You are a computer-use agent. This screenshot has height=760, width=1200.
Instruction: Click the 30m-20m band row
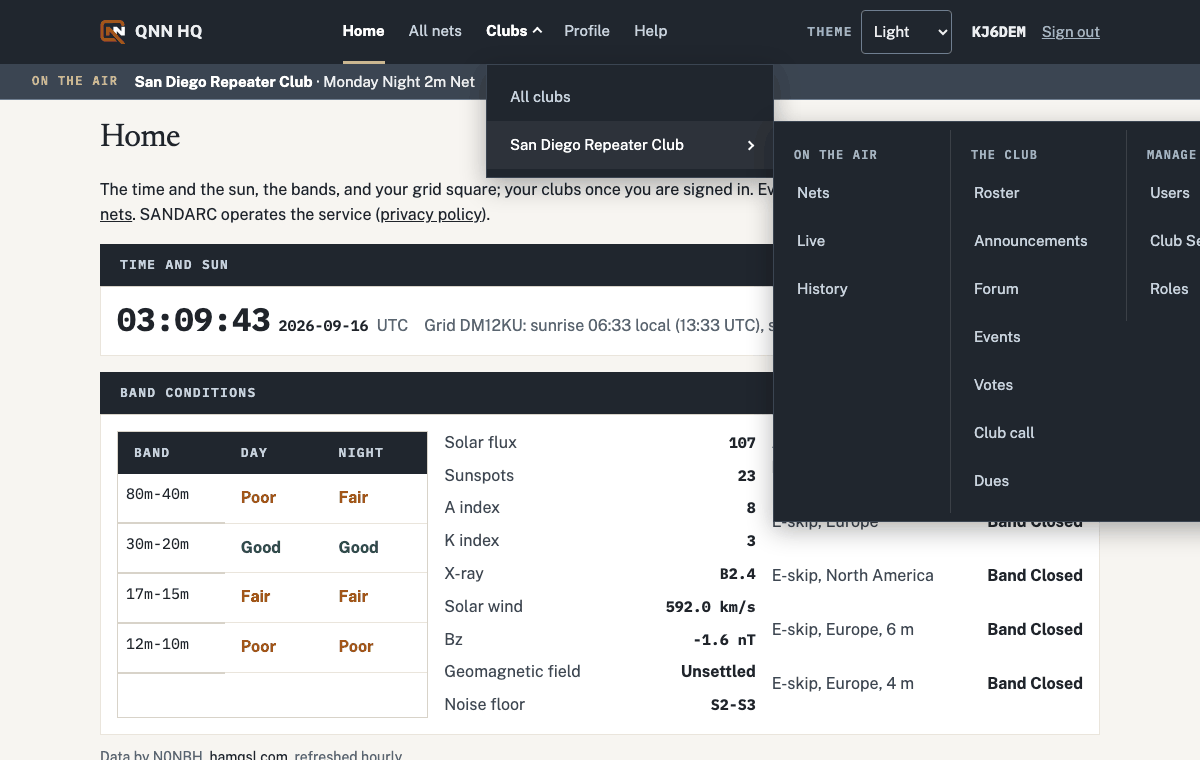[272, 548]
